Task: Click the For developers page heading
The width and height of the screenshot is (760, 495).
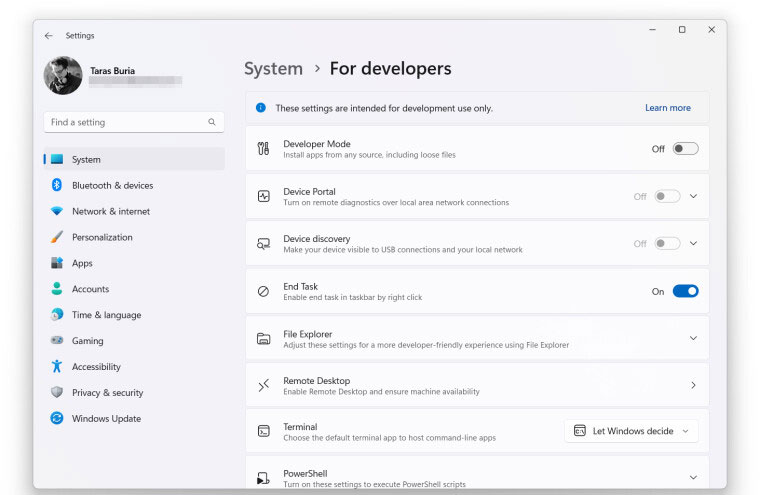Action: point(391,69)
